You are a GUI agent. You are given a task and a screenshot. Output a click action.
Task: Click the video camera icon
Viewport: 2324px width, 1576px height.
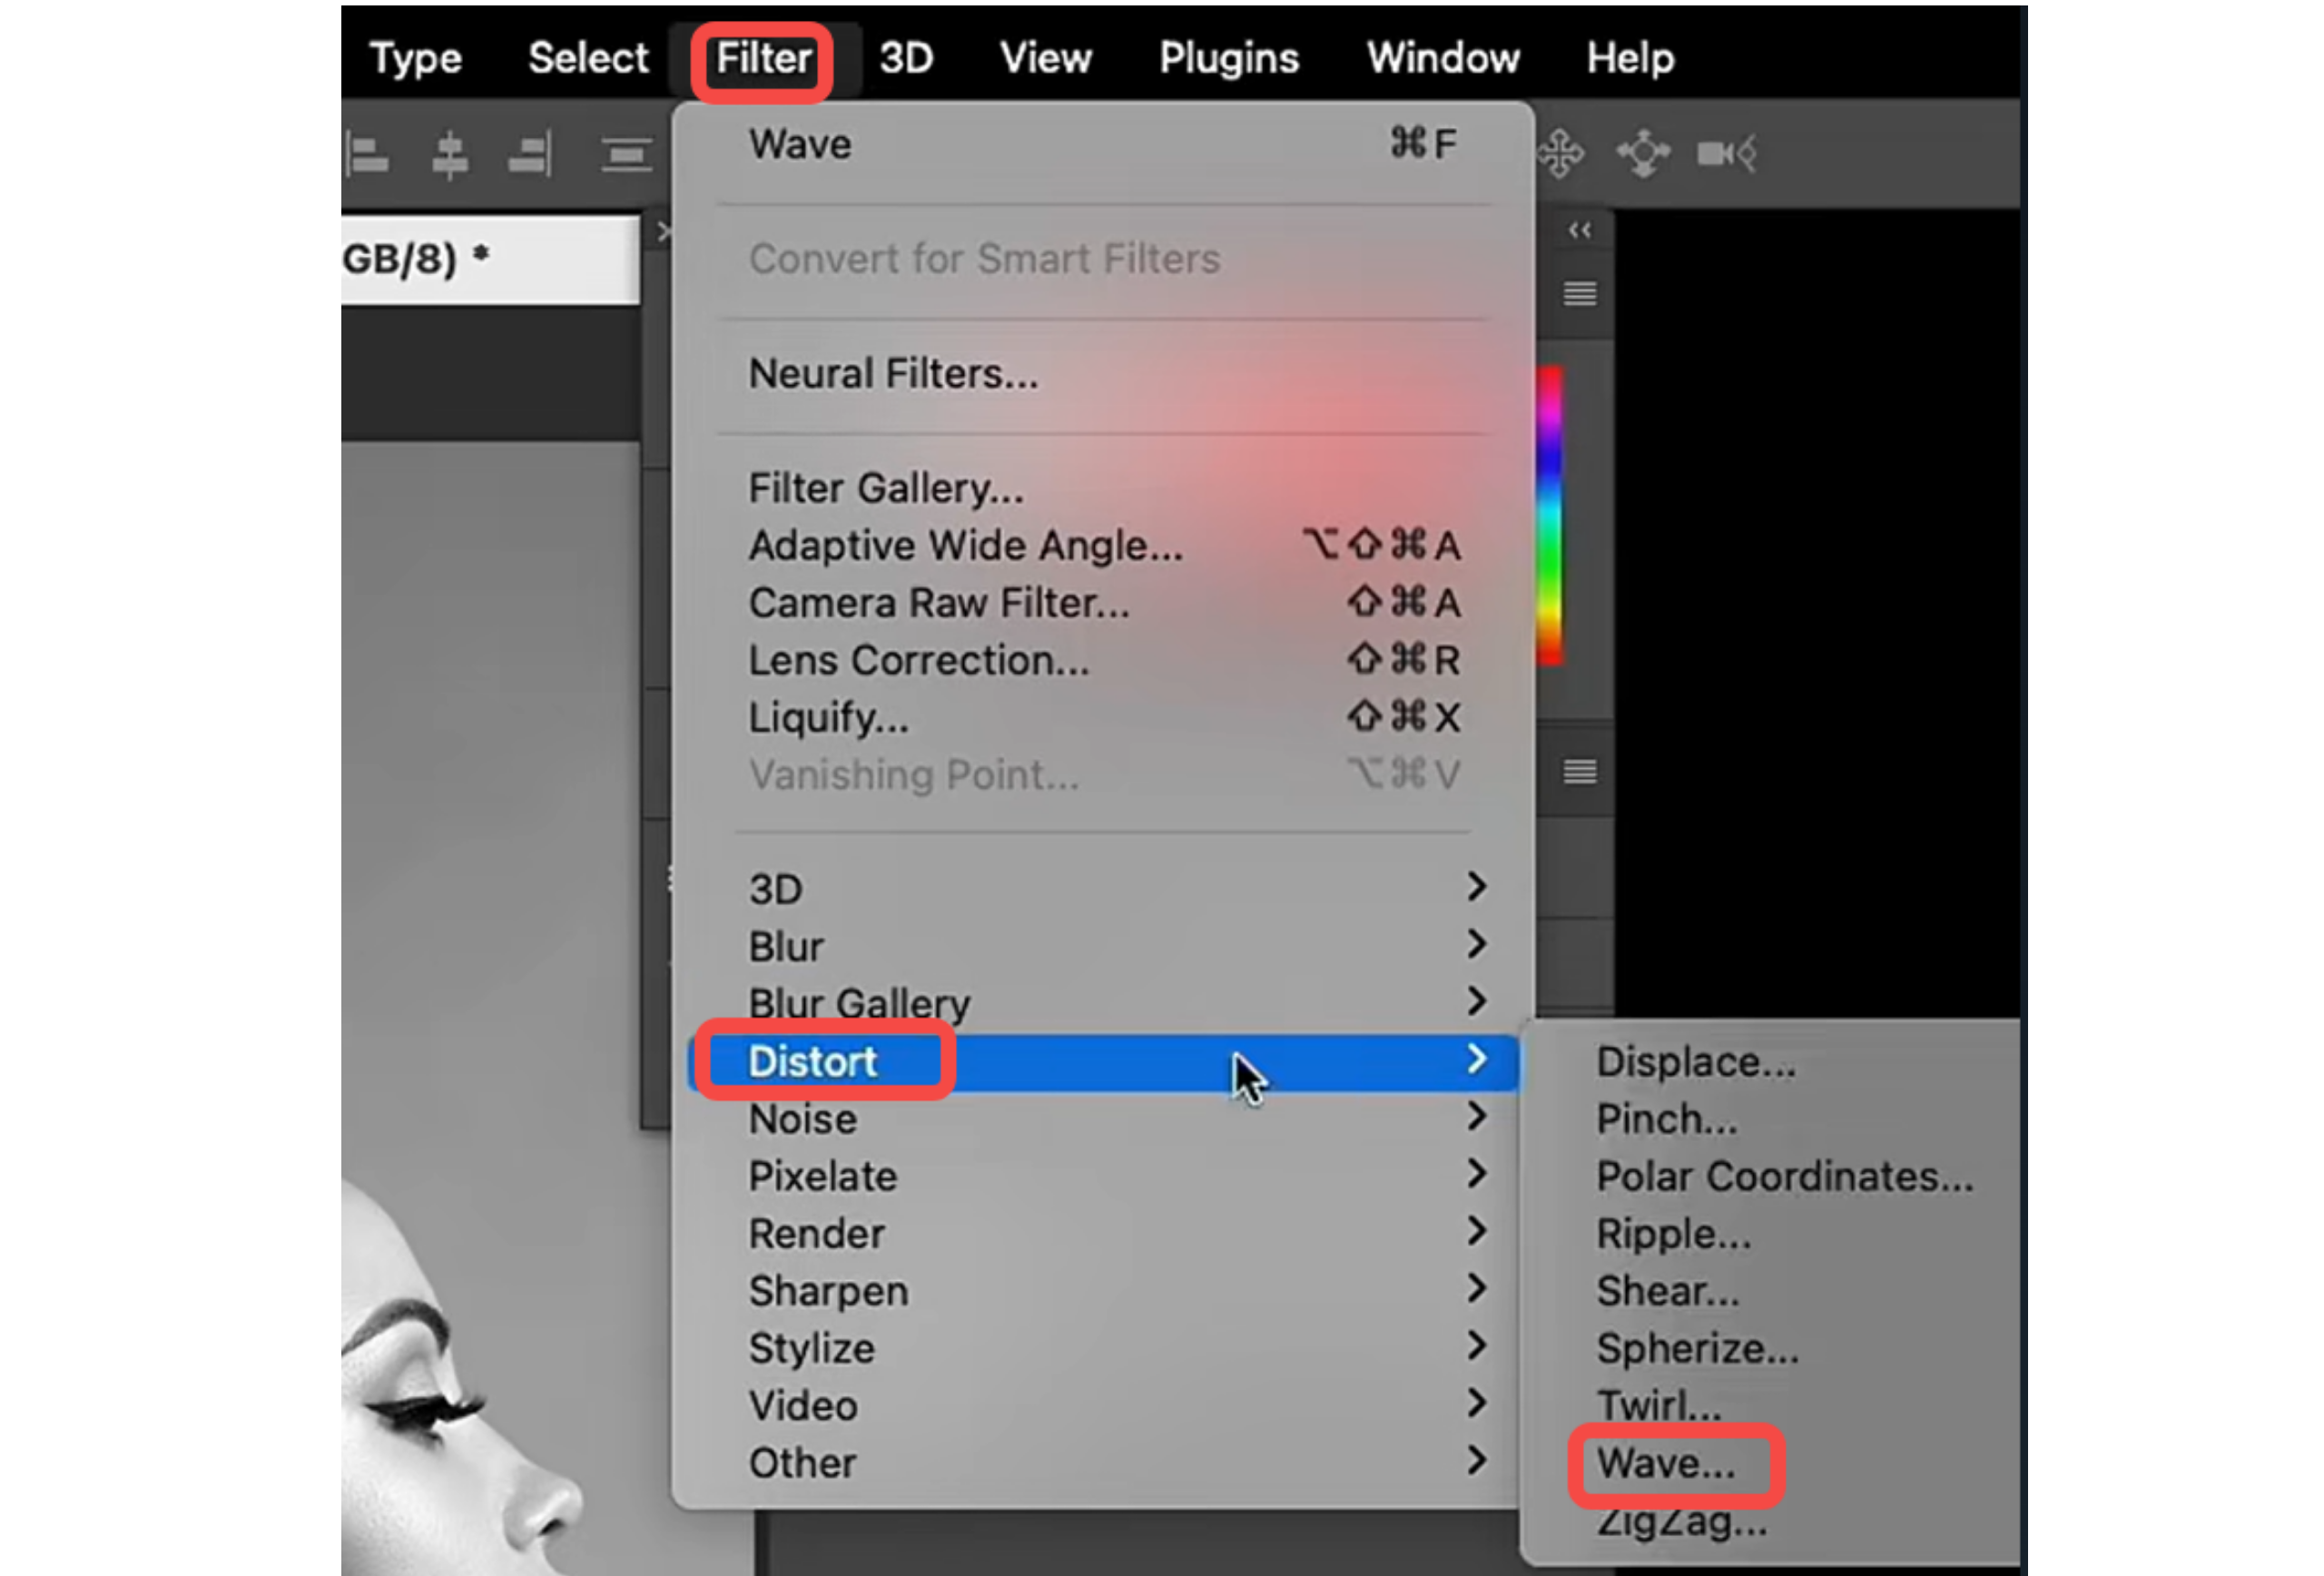pos(1726,152)
